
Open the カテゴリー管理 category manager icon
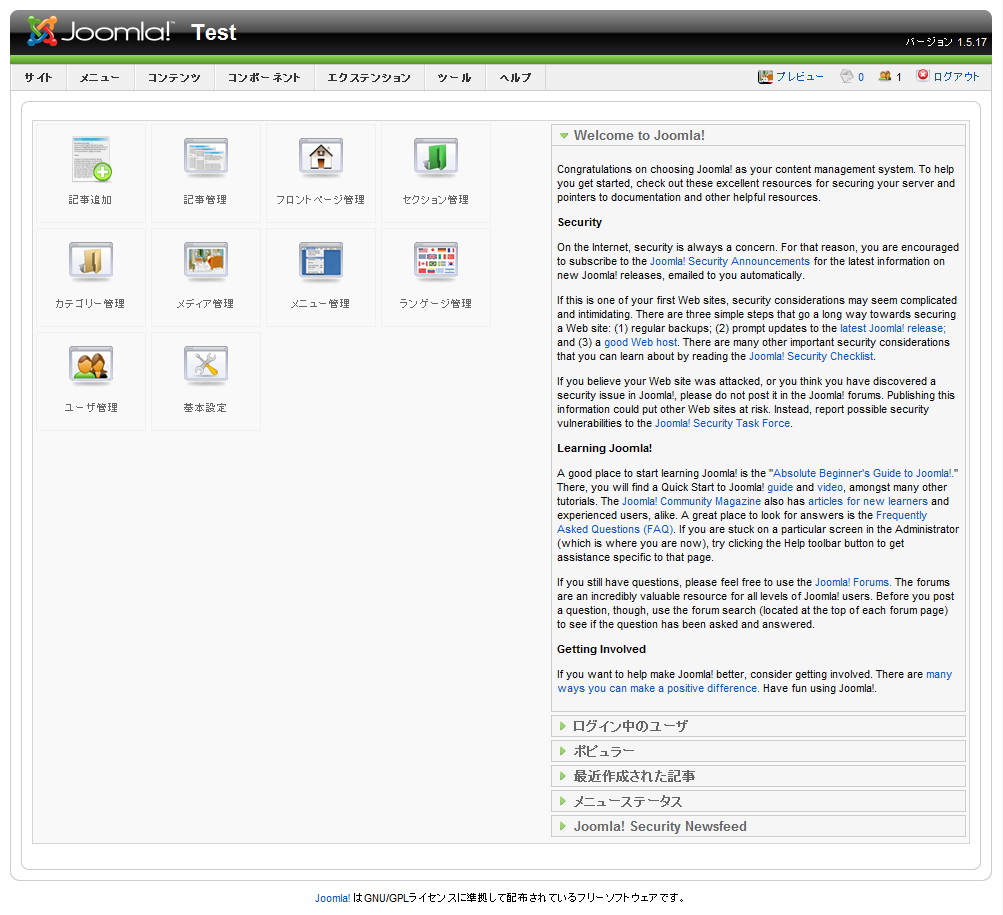click(x=91, y=261)
